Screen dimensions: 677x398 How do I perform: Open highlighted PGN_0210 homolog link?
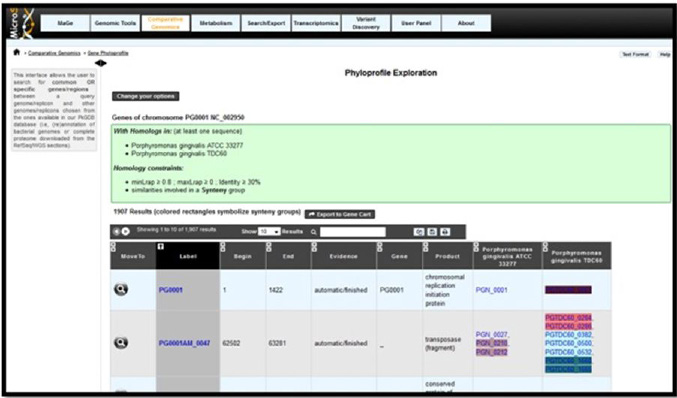point(492,343)
